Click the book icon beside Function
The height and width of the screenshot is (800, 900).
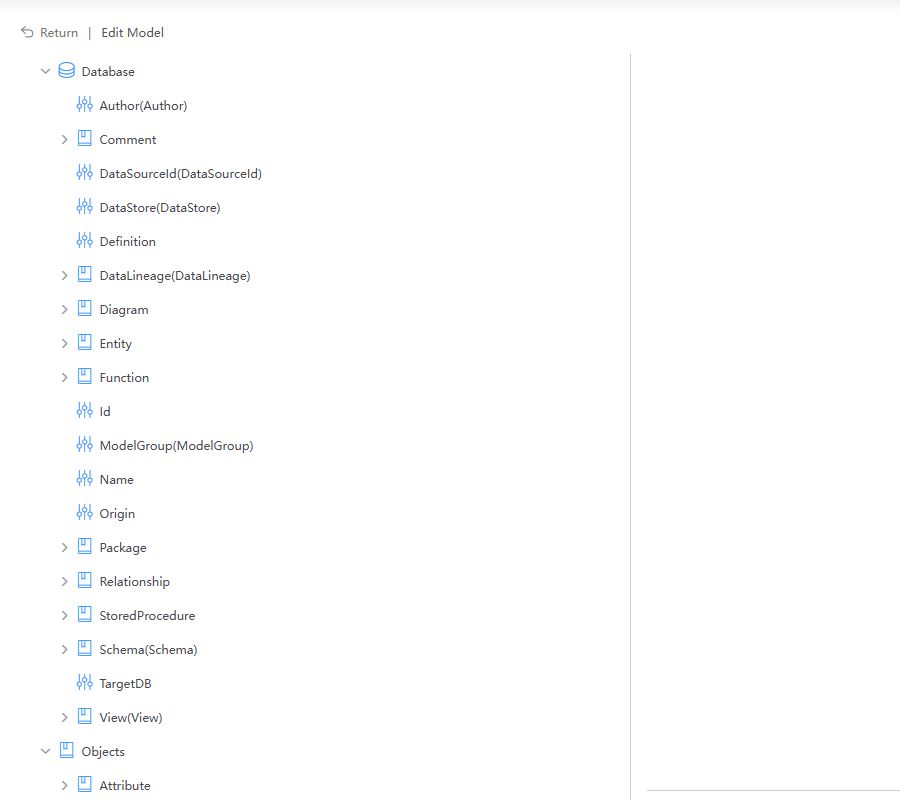click(x=84, y=376)
